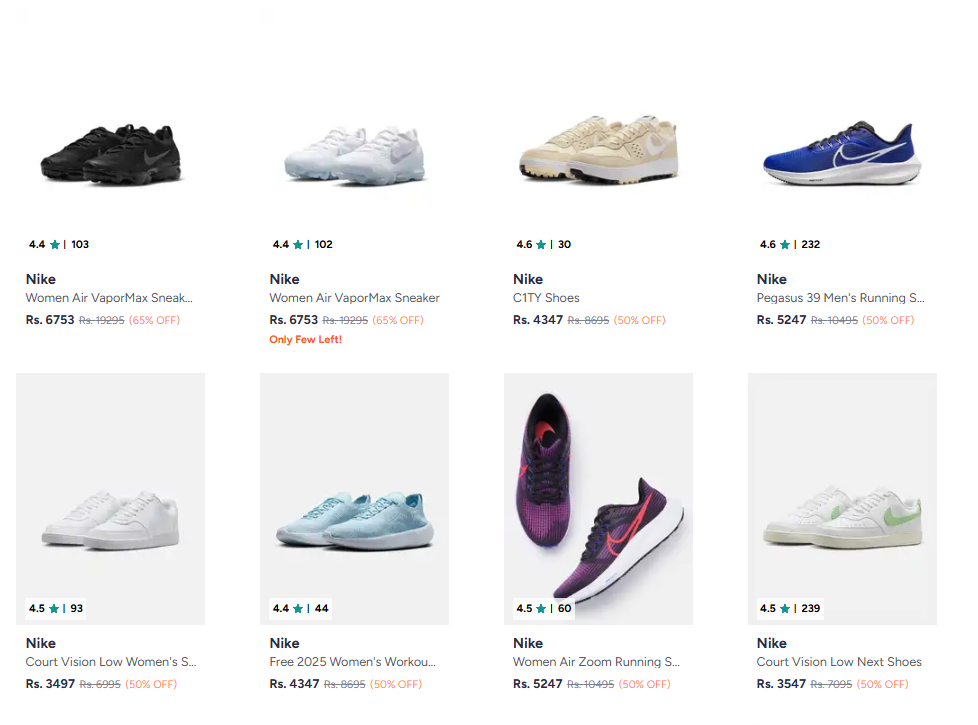Click the star icon on the 4.6 | 30 rating

(x=541, y=245)
